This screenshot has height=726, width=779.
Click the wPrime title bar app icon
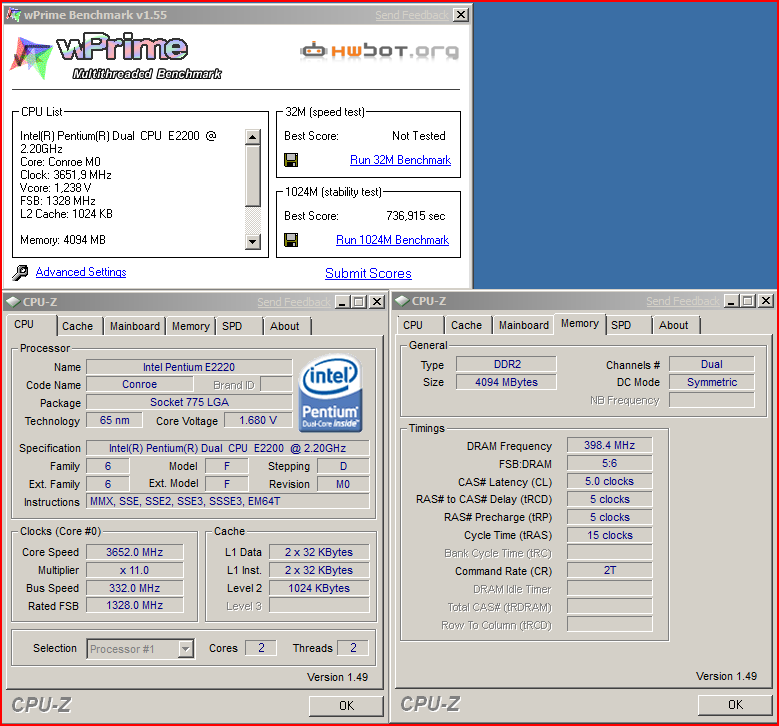(x=12, y=14)
